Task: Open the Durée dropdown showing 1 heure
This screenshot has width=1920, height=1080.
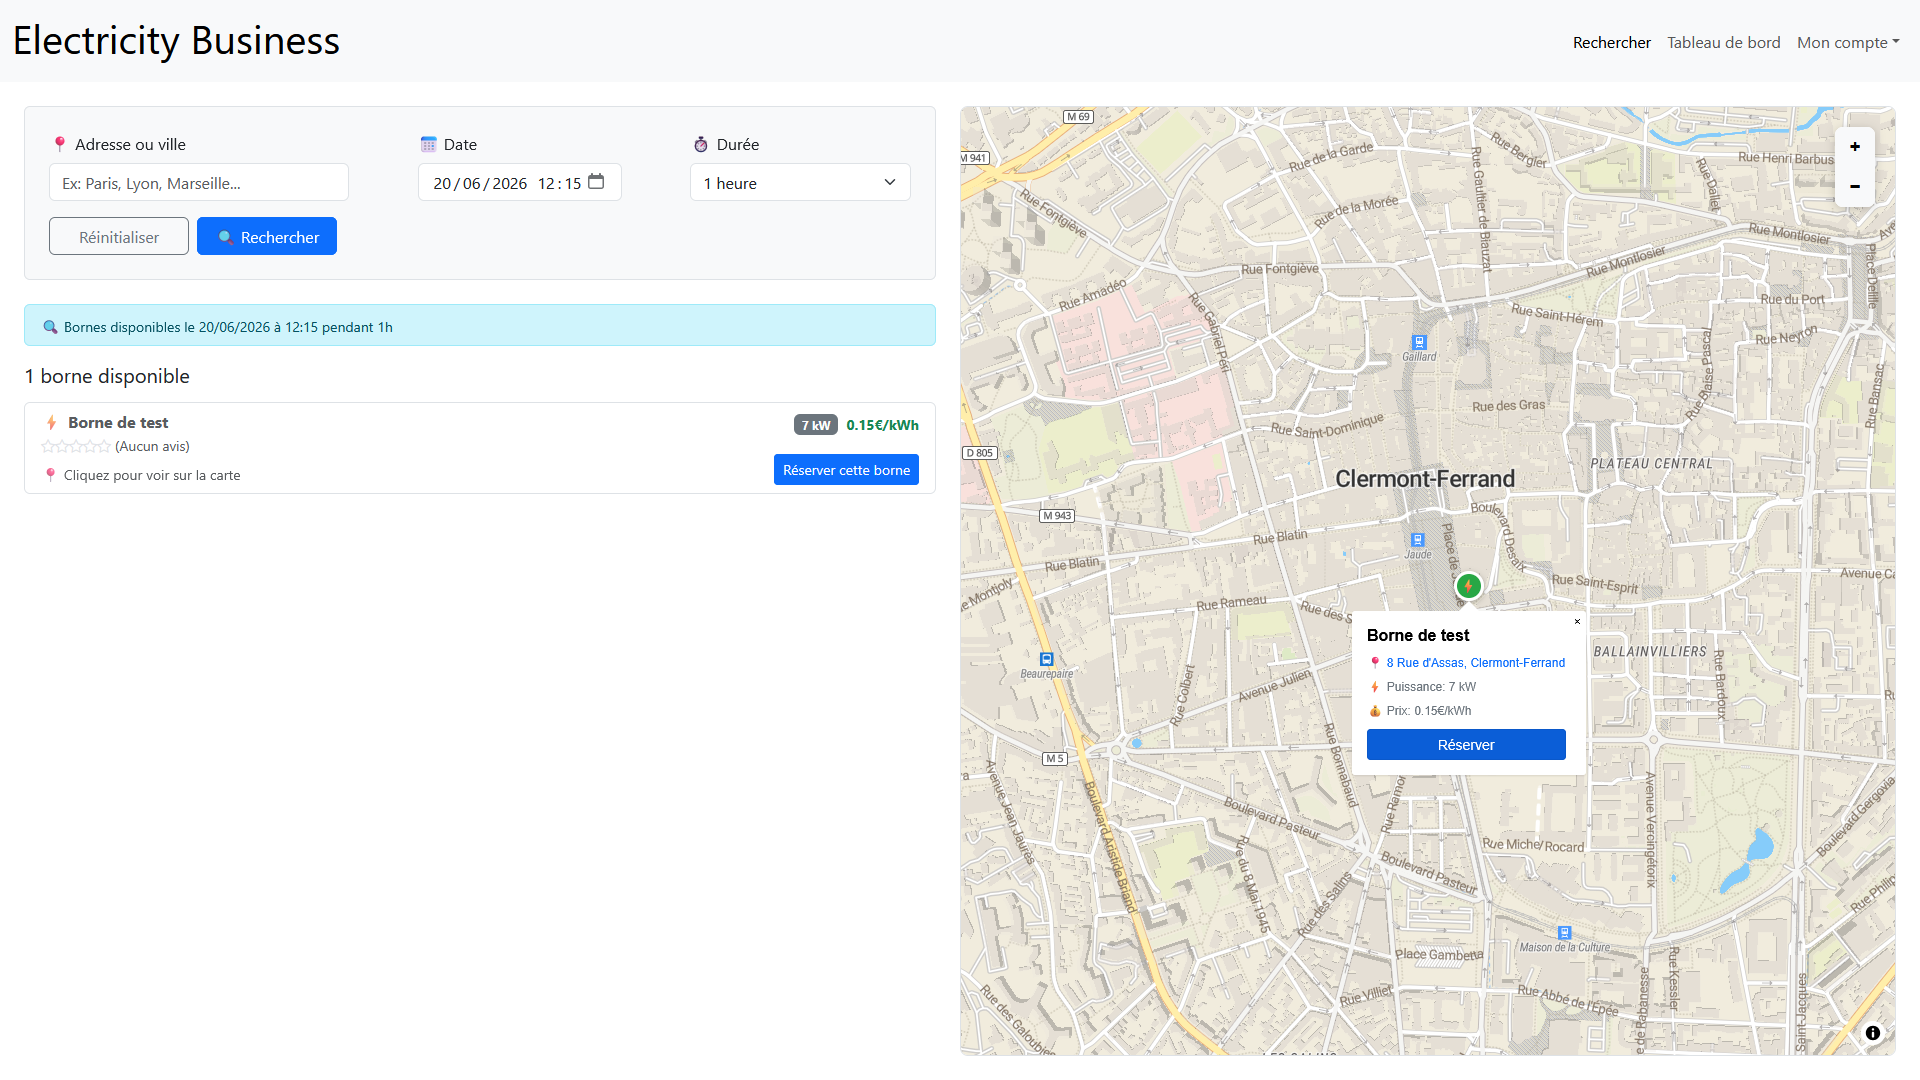Action: point(799,182)
